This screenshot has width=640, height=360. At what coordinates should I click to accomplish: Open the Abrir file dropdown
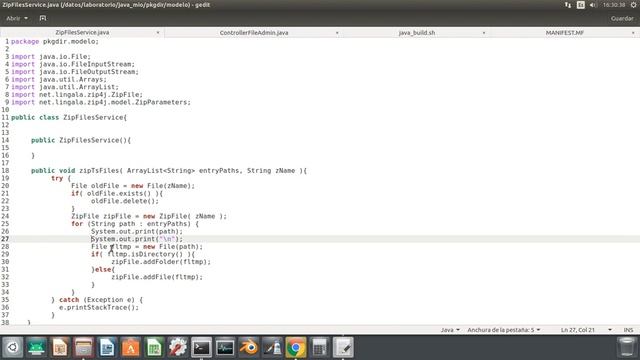[x=17, y=18]
